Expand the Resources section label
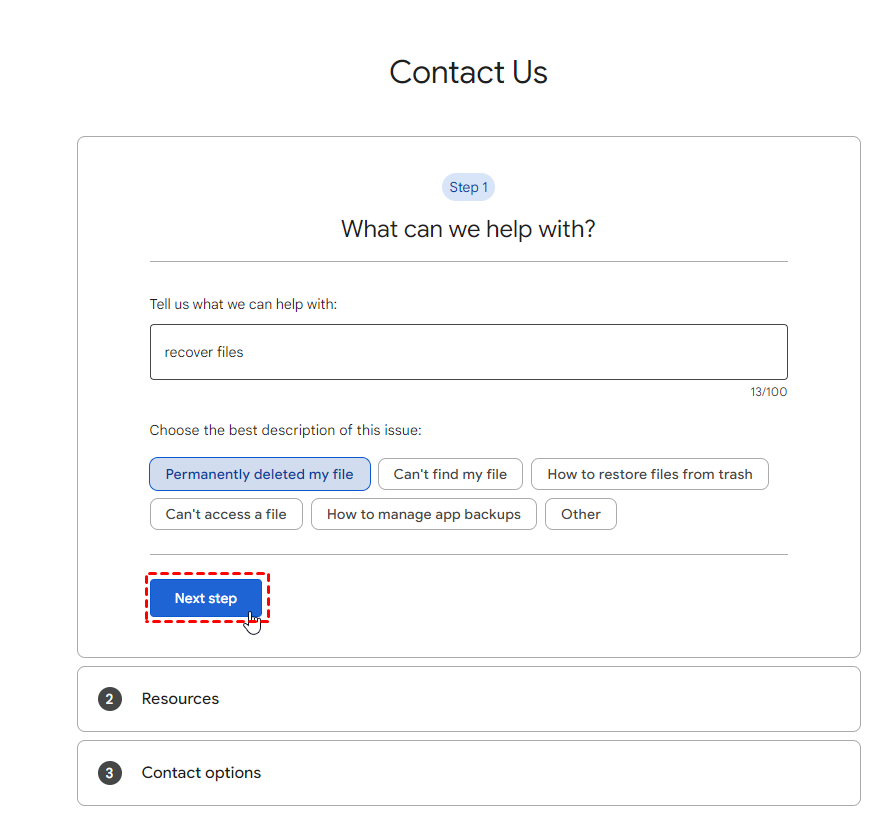This screenshot has width=881, height=824. [x=180, y=699]
